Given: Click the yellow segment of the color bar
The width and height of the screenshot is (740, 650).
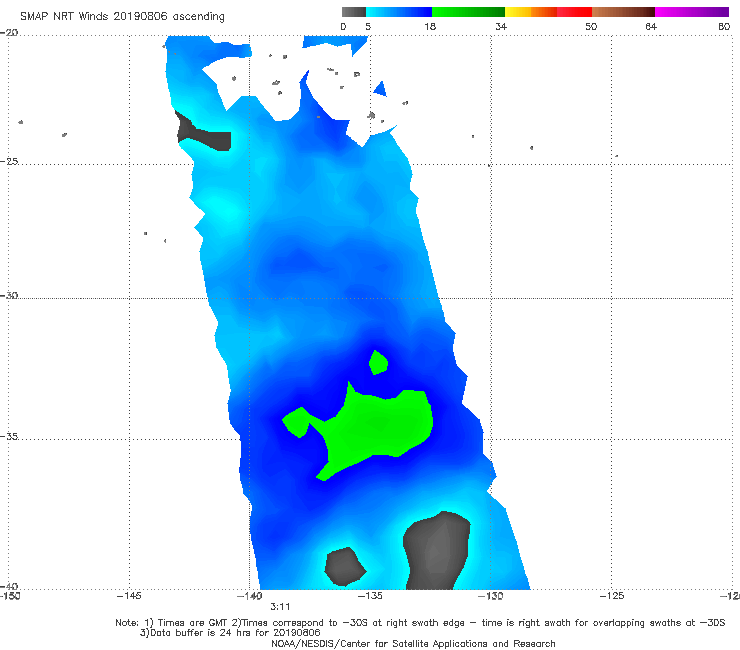Looking at the screenshot, I should [518, 12].
